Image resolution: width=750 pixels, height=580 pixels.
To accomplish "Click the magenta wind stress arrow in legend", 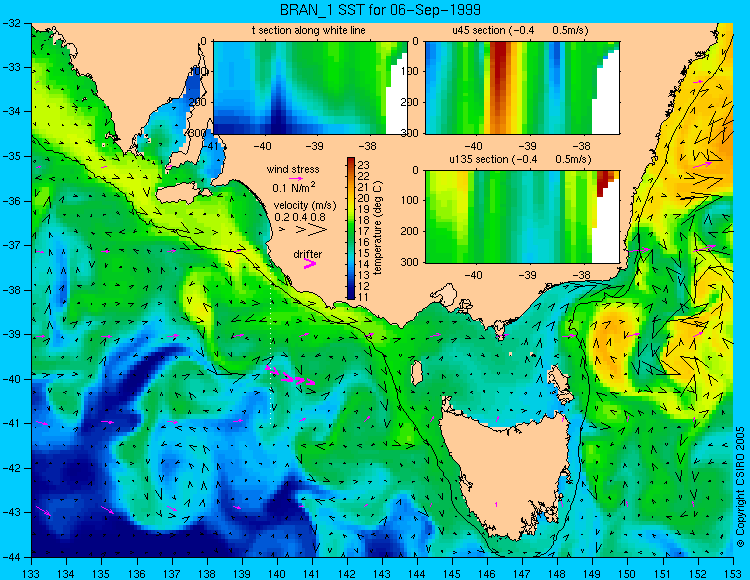I will pyautogui.click(x=296, y=178).
